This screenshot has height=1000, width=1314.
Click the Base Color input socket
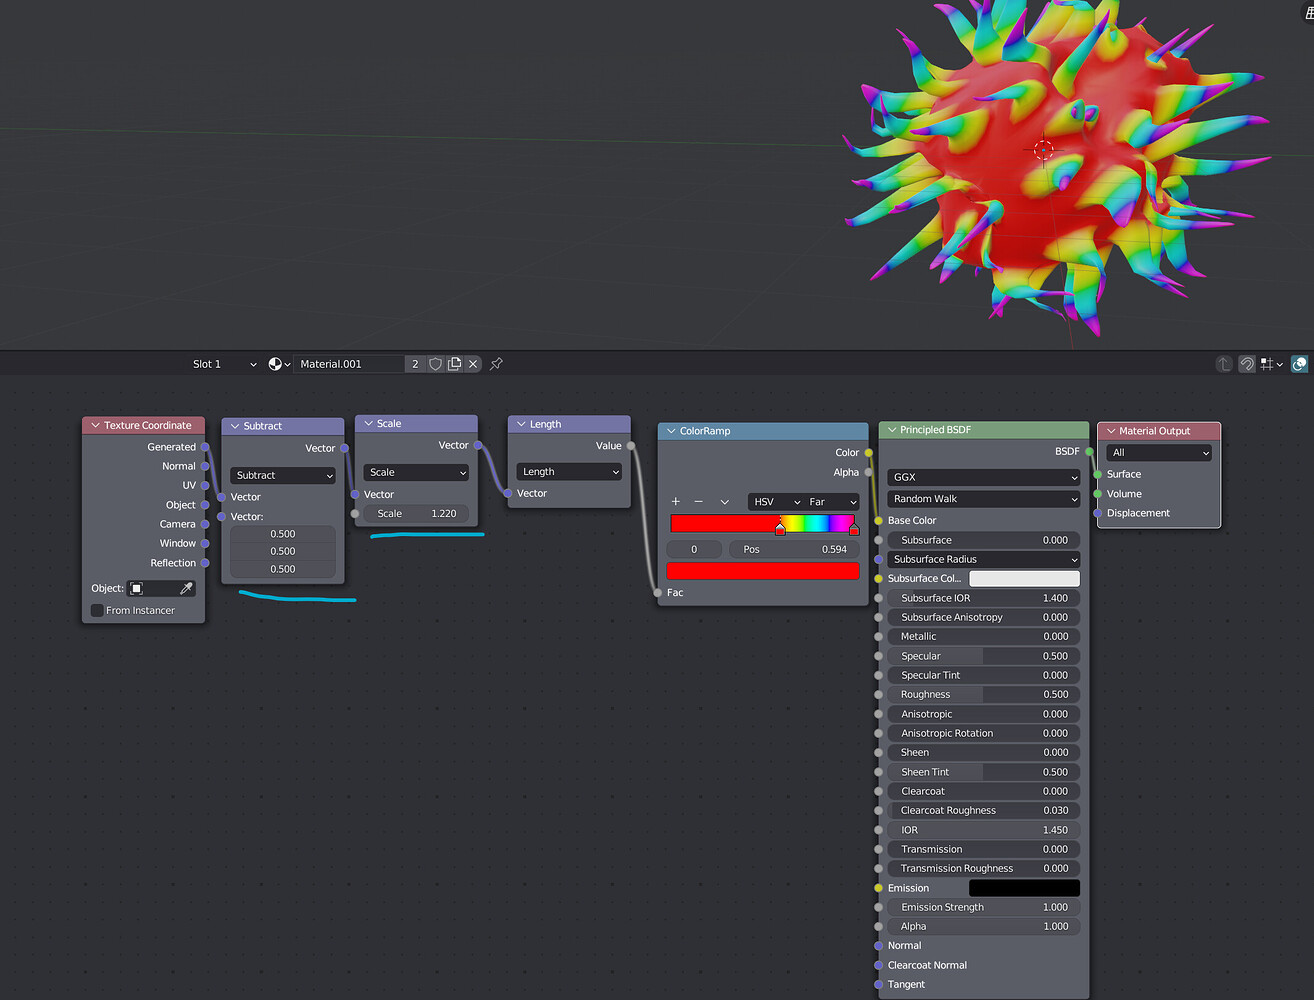(x=878, y=521)
